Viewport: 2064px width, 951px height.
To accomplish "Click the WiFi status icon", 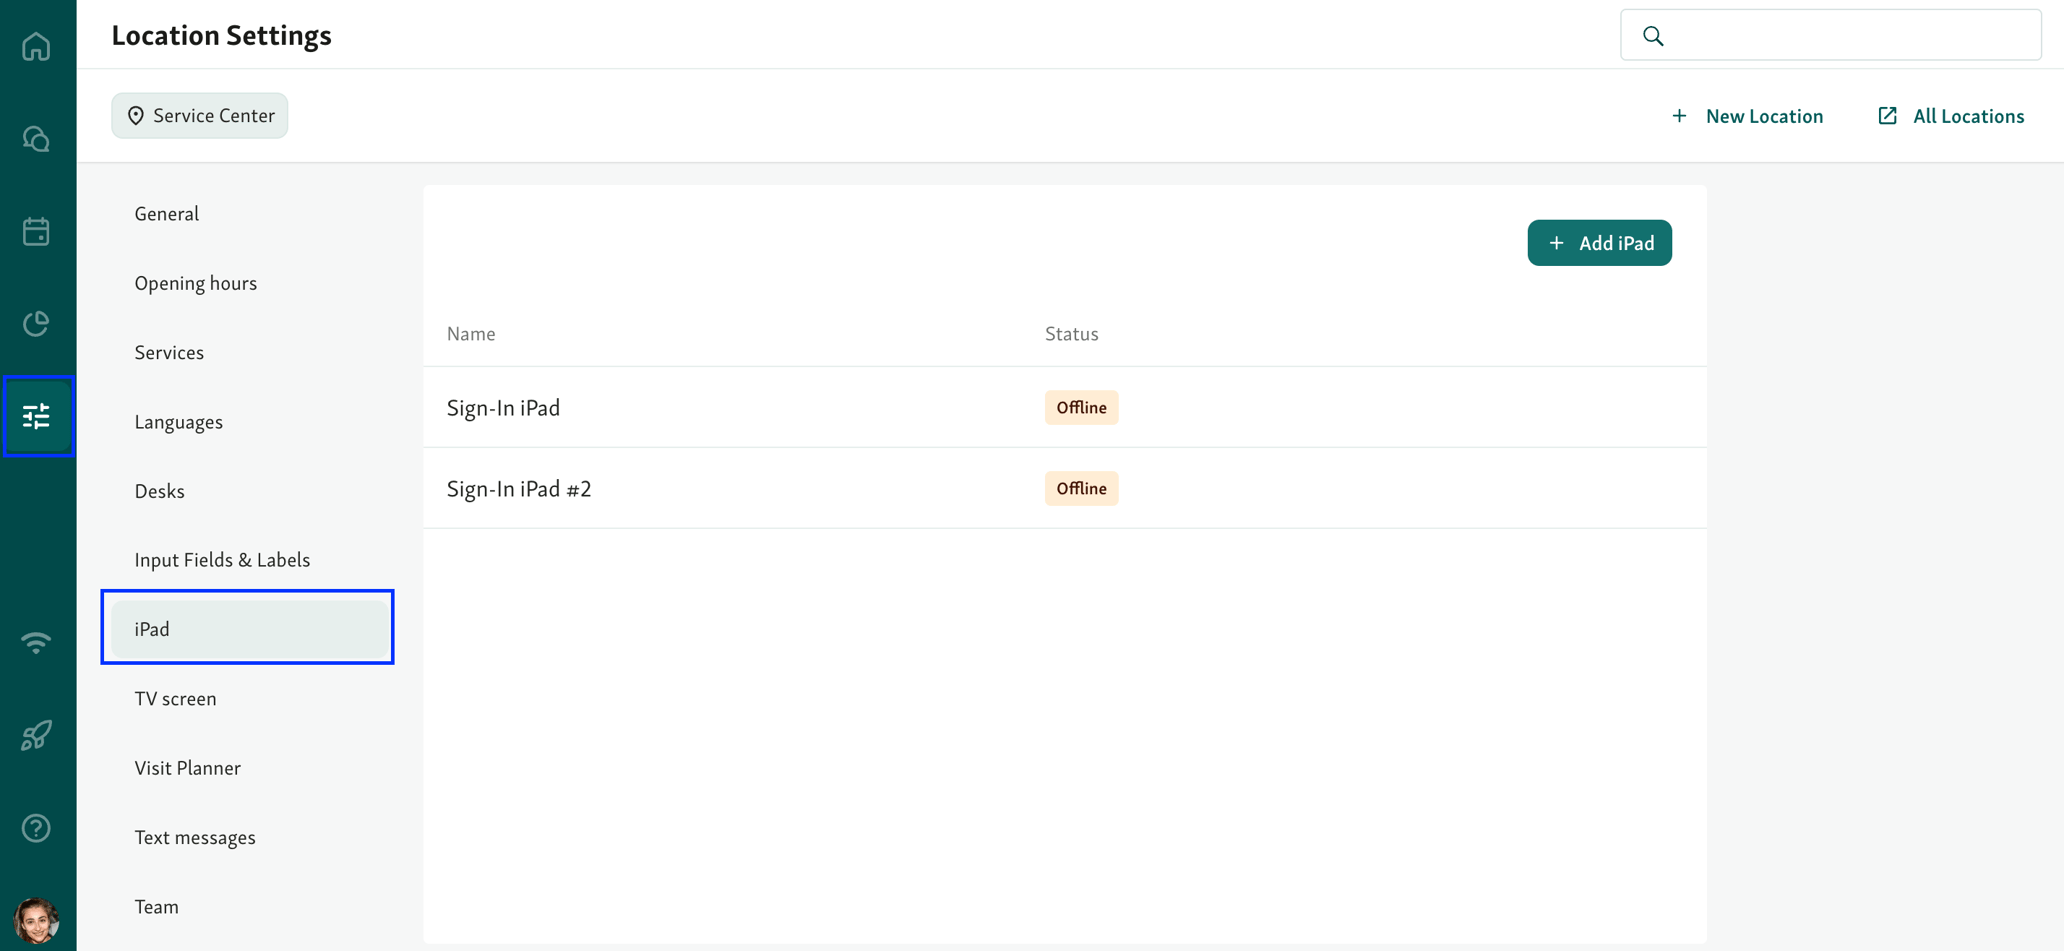I will tap(36, 642).
